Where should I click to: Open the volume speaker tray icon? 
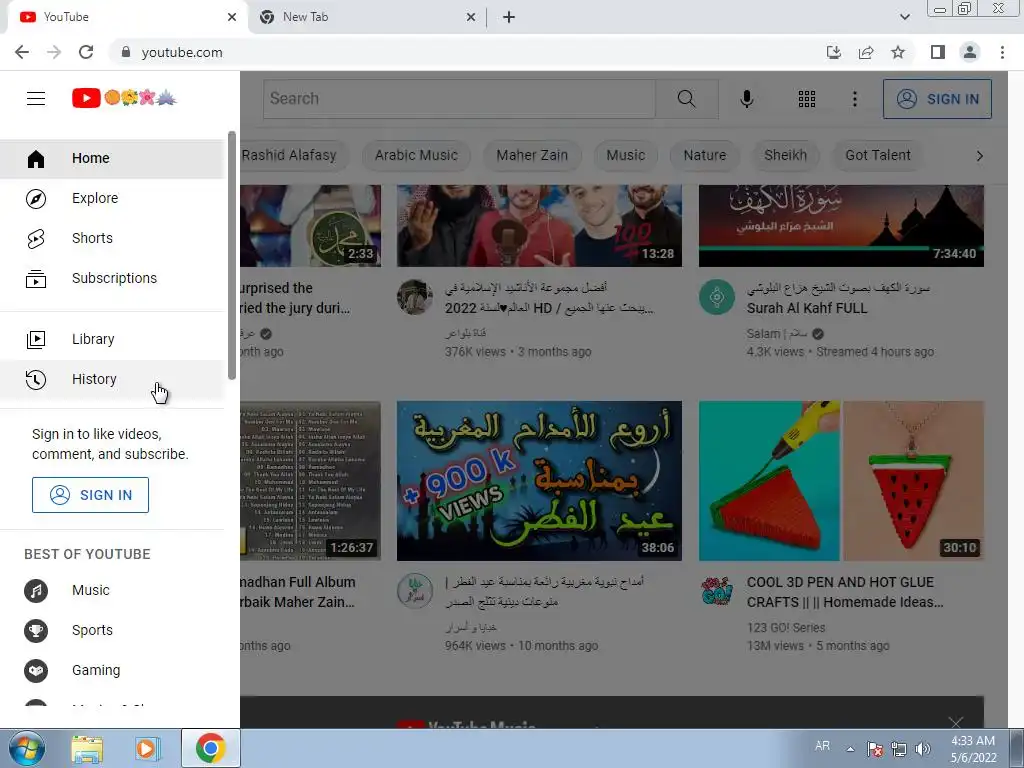point(922,749)
